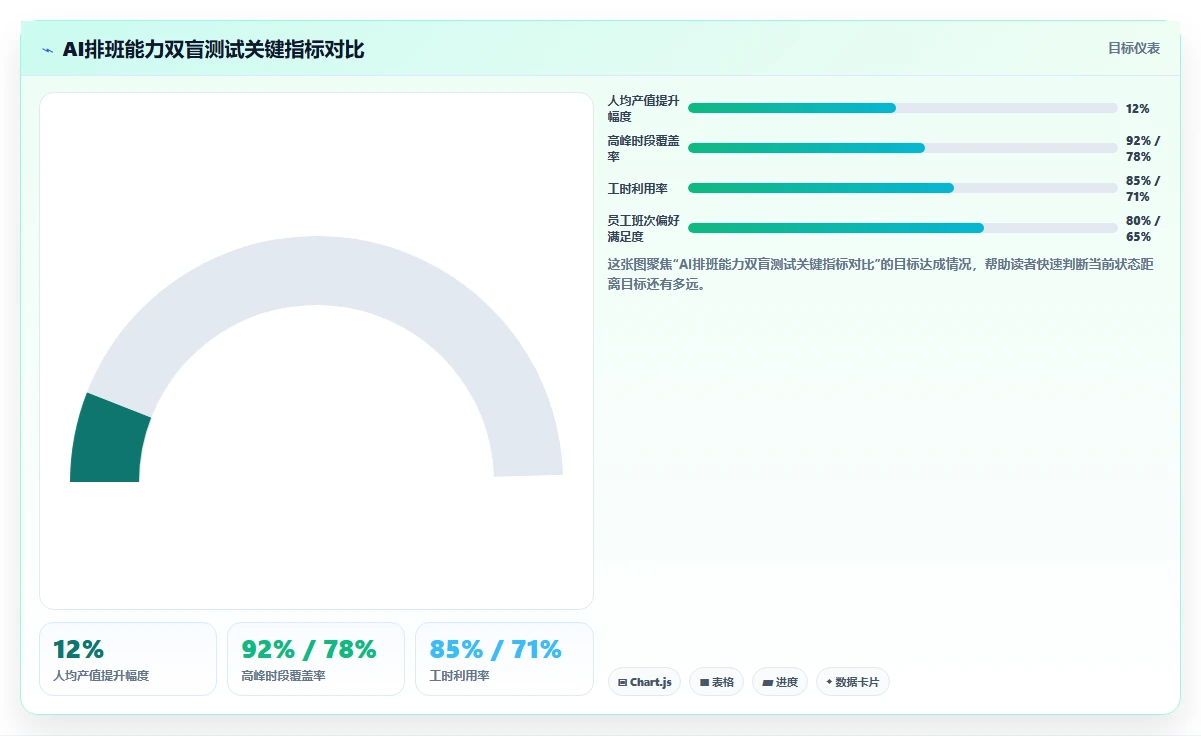Click the 92% / 78% value beside bars
The height and width of the screenshot is (736, 1201).
(x=1143, y=149)
